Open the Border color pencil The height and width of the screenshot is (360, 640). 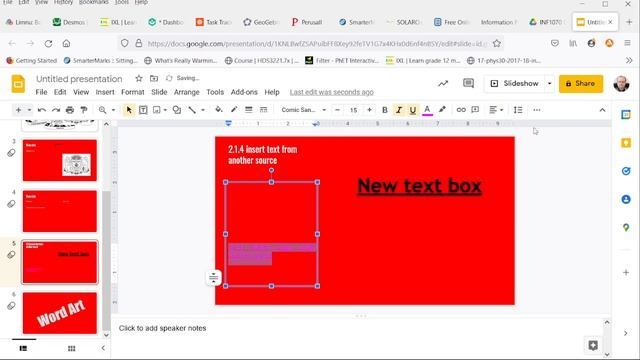click(234, 110)
